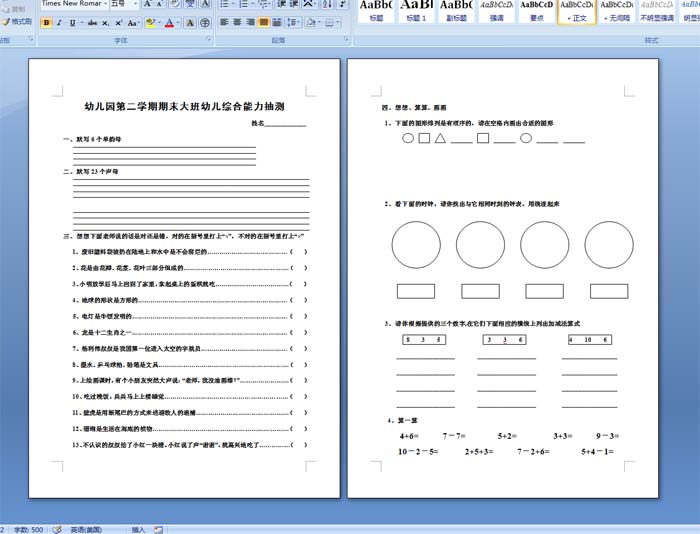This screenshot has width=700, height=534.
Task: Click 插入 insert mode in status bar
Action: [x=138, y=530]
